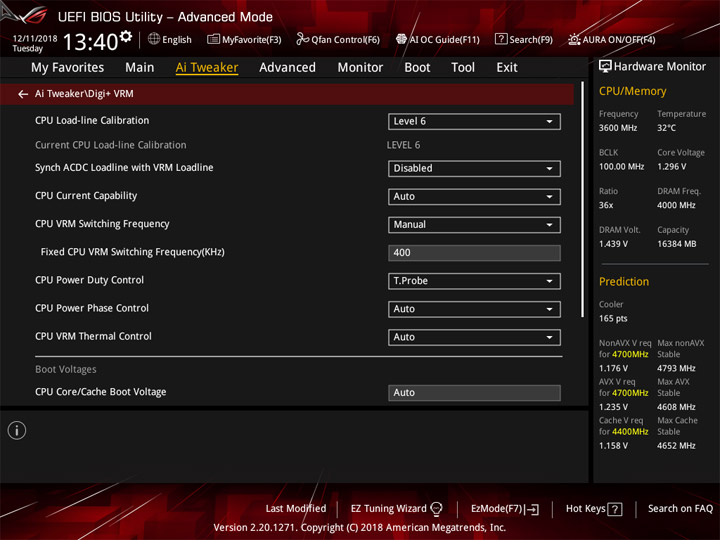Switch to EzMode(F7)

click(x=505, y=509)
